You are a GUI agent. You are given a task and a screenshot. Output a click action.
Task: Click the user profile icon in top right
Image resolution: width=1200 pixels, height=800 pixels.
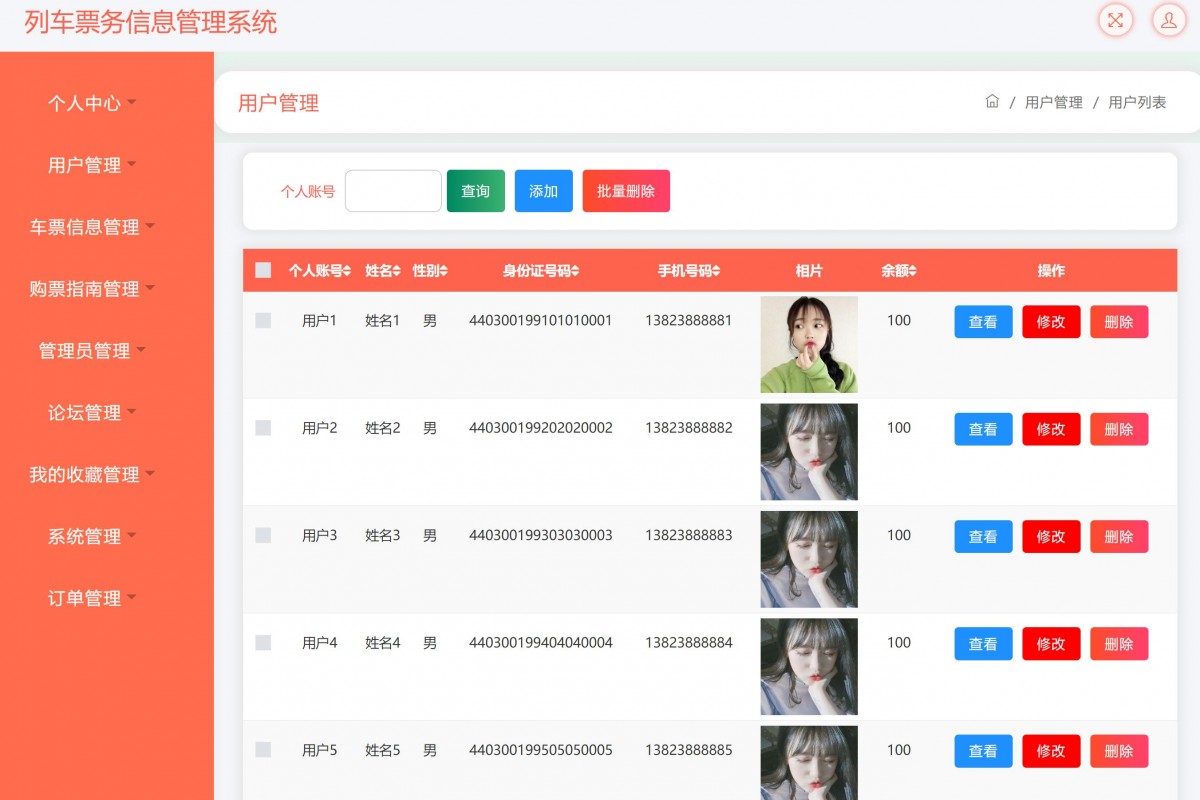(x=1169, y=20)
